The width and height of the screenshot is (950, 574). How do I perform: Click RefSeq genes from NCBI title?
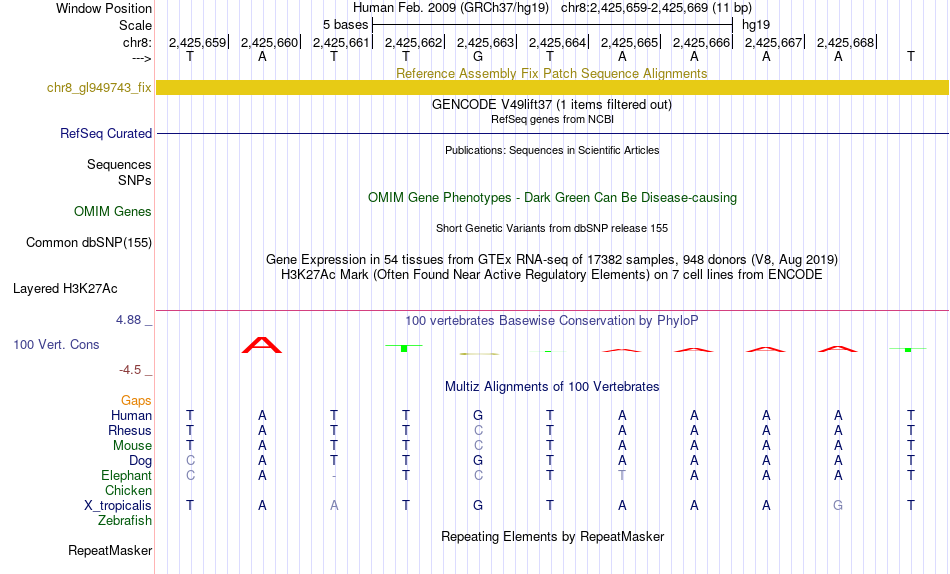[x=552, y=119]
